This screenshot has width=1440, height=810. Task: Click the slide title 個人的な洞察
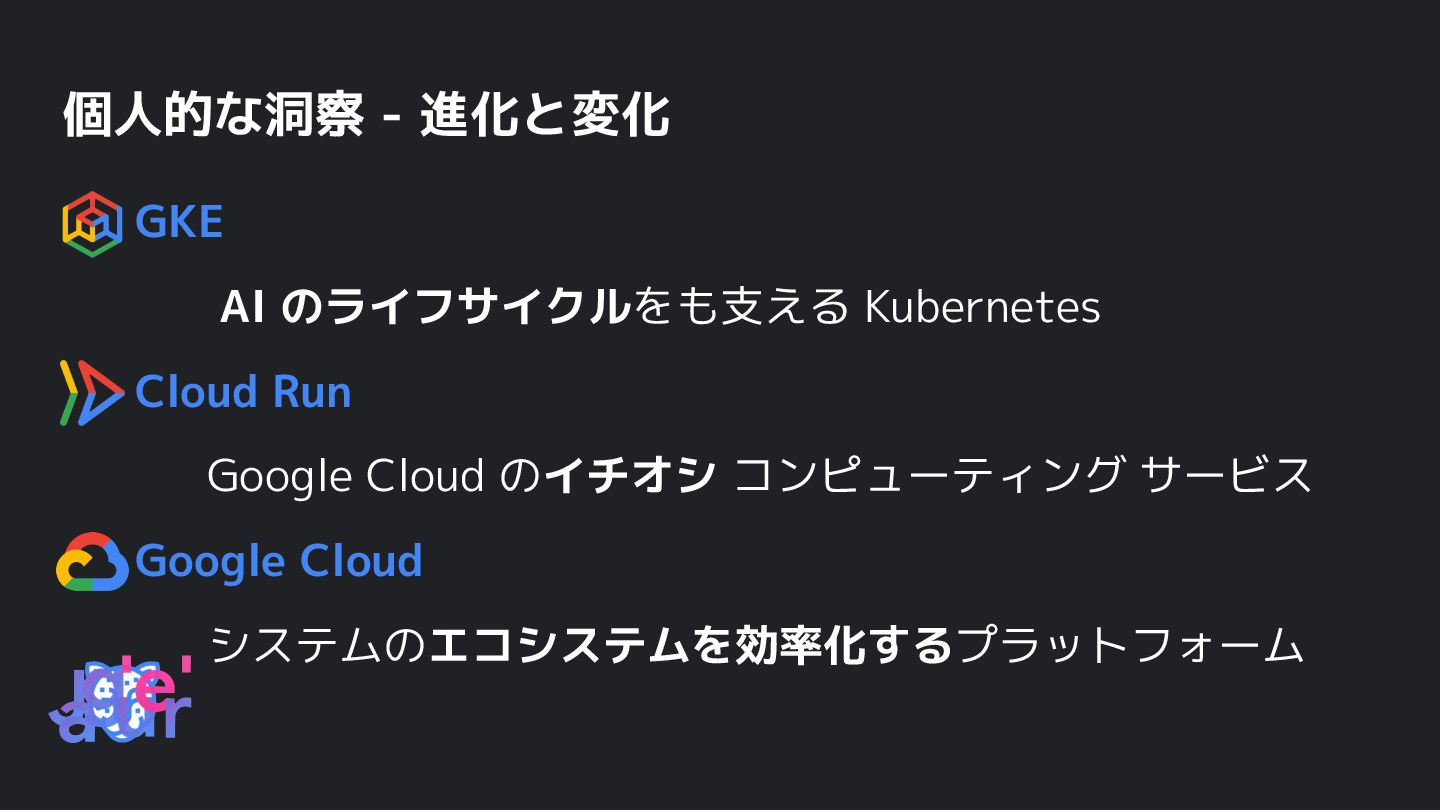tap(213, 115)
